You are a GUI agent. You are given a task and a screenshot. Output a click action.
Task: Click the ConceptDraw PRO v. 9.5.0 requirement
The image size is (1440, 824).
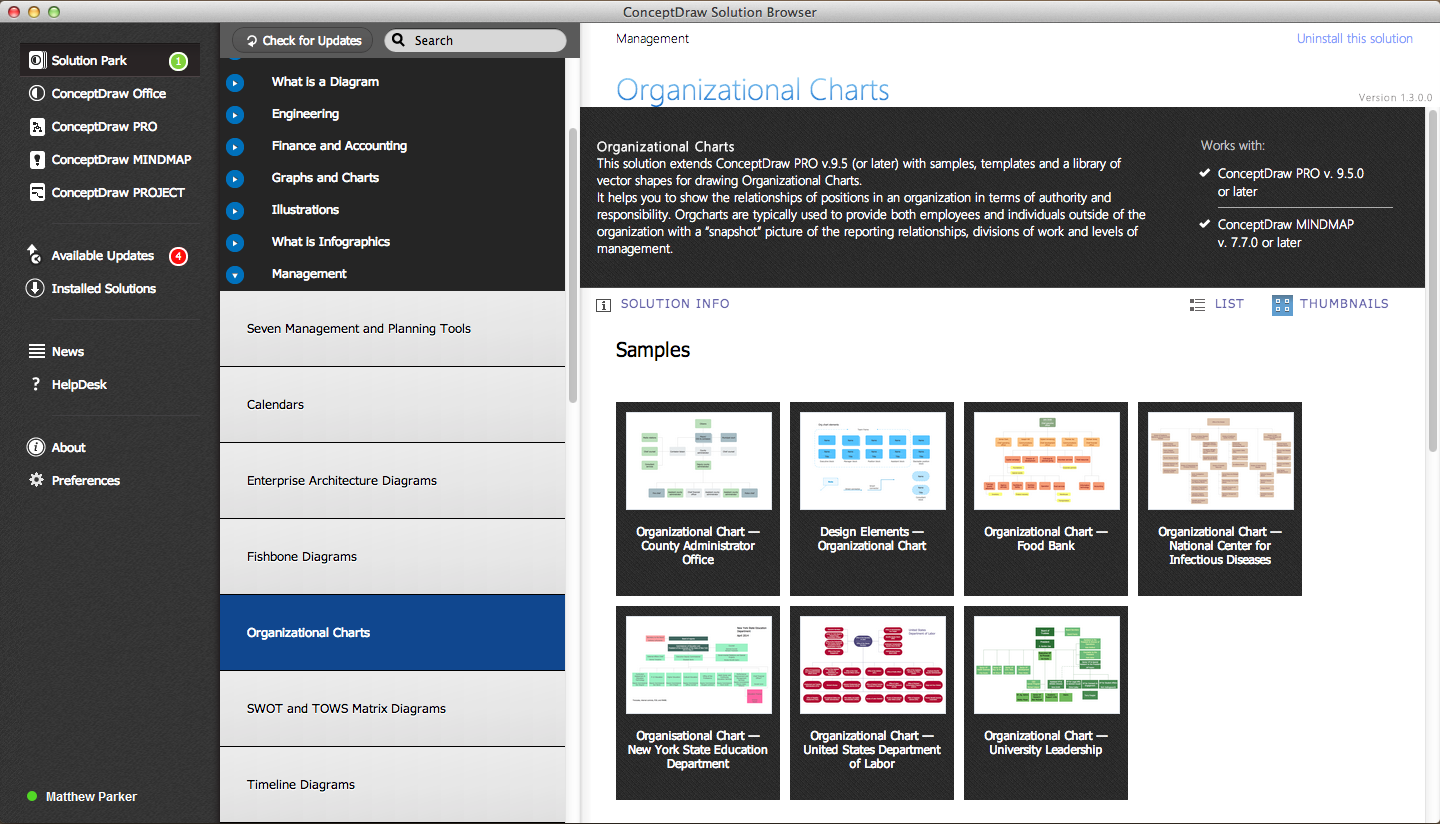pos(1290,182)
